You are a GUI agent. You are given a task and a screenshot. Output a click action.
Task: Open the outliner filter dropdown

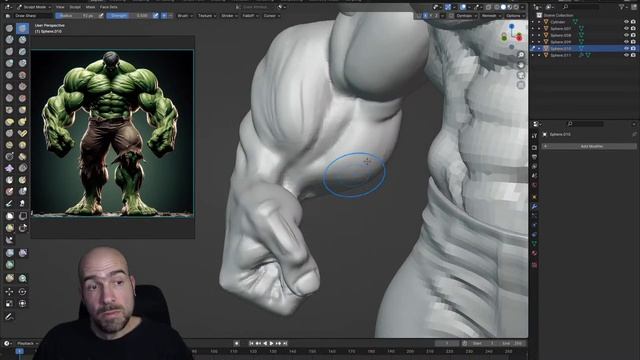623,7
